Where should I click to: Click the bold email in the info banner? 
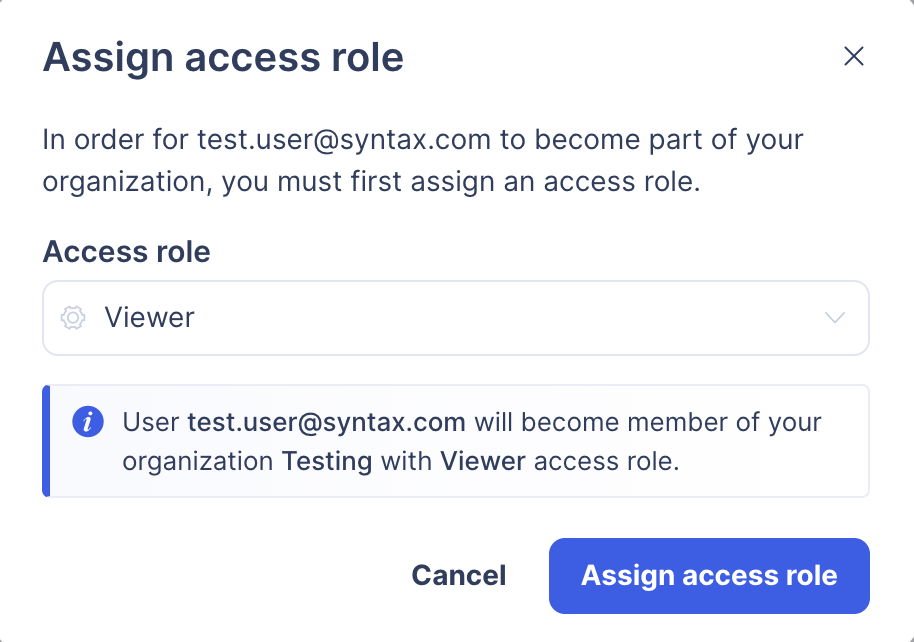tap(327, 422)
